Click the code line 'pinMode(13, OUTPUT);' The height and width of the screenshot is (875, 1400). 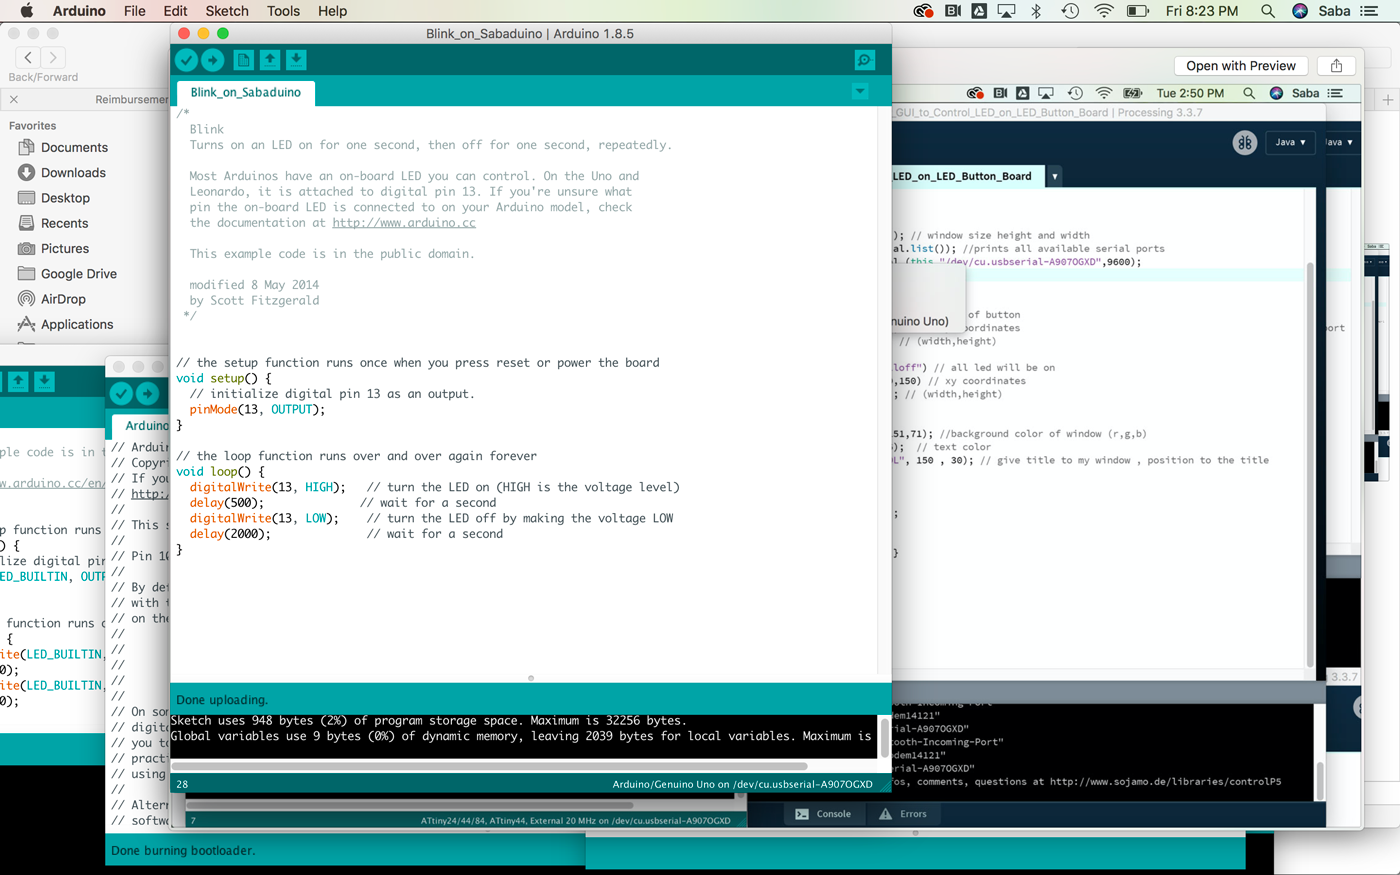tap(257, 409)
